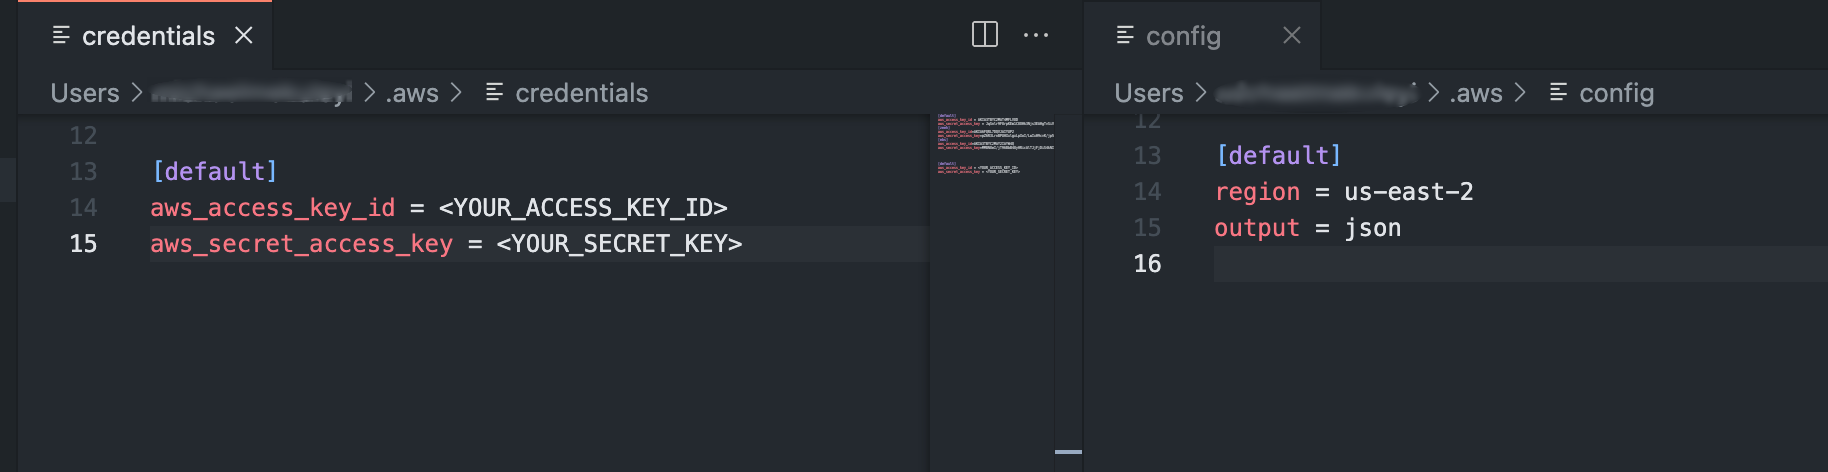Click the config tab file icon
The height and width of the screenshot is (472, 1828).
(1125, 36)
